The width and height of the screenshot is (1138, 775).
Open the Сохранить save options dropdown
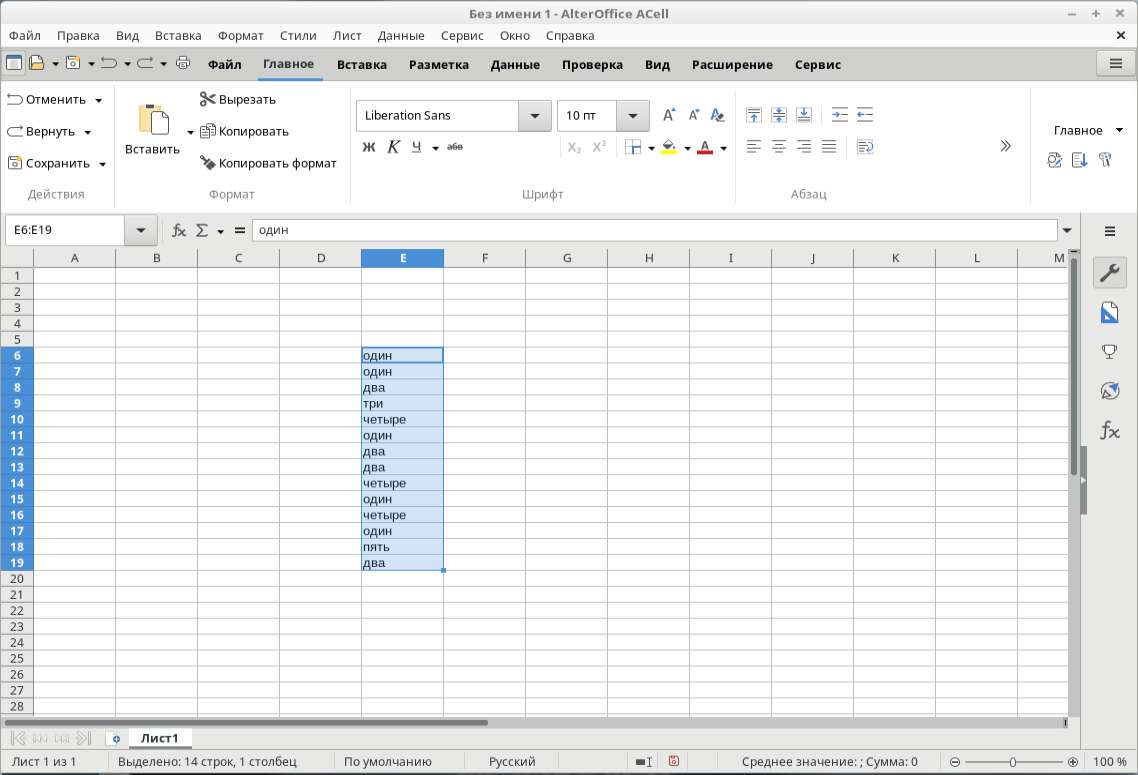(102, 164)
